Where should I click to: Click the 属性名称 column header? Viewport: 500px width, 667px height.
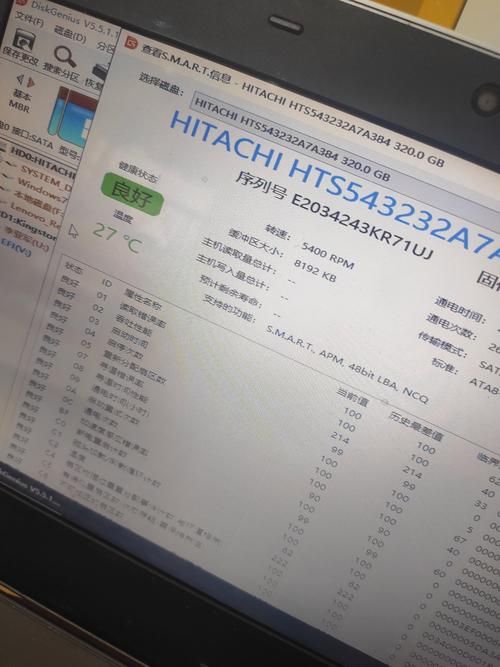coord(142,299)
